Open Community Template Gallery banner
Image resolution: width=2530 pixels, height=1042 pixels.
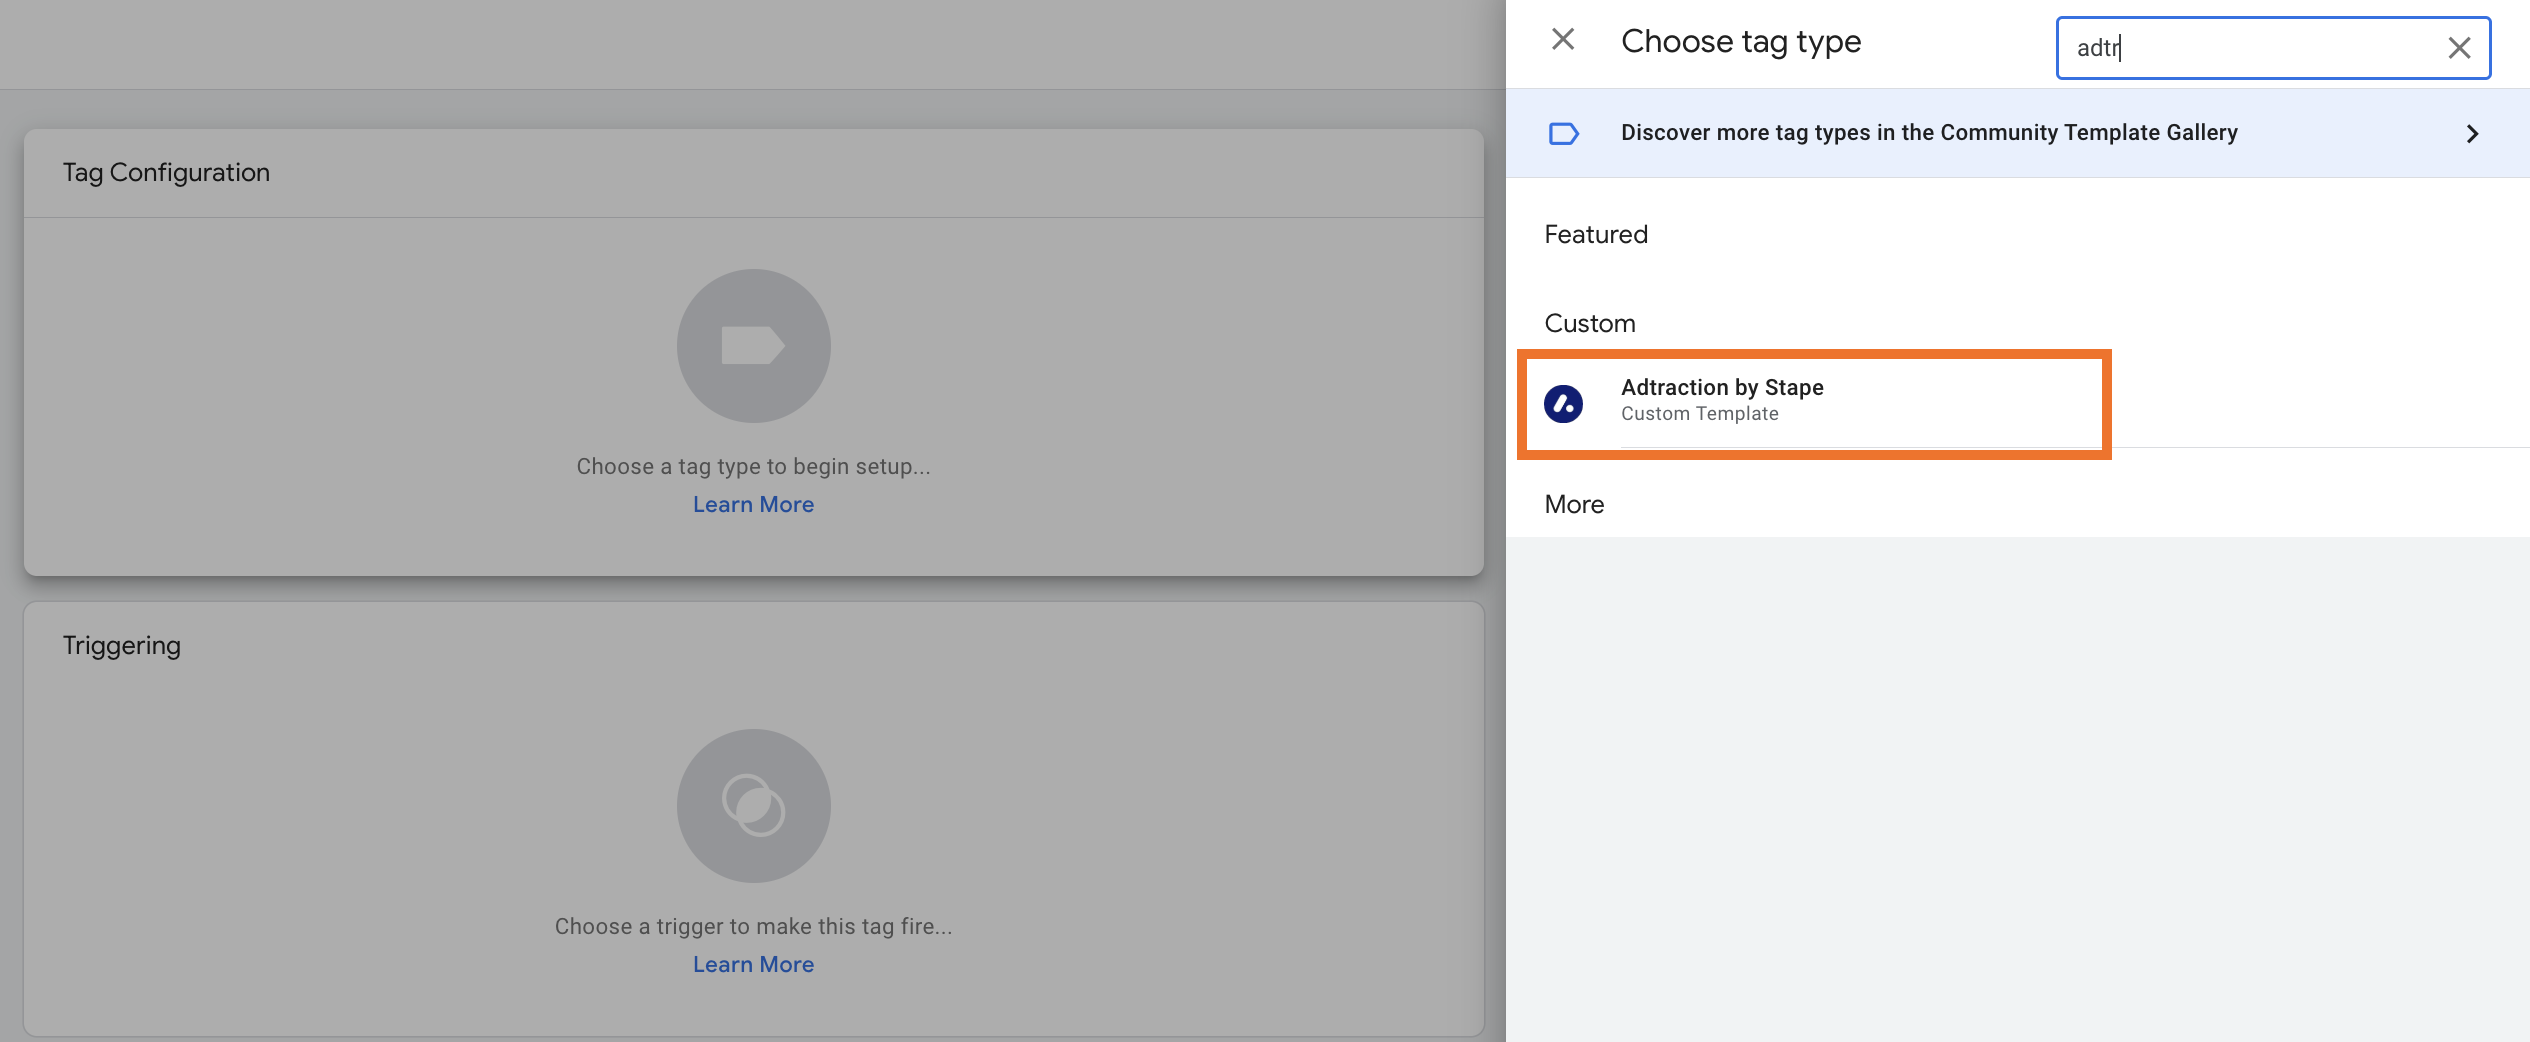(x=2017, y=133)
